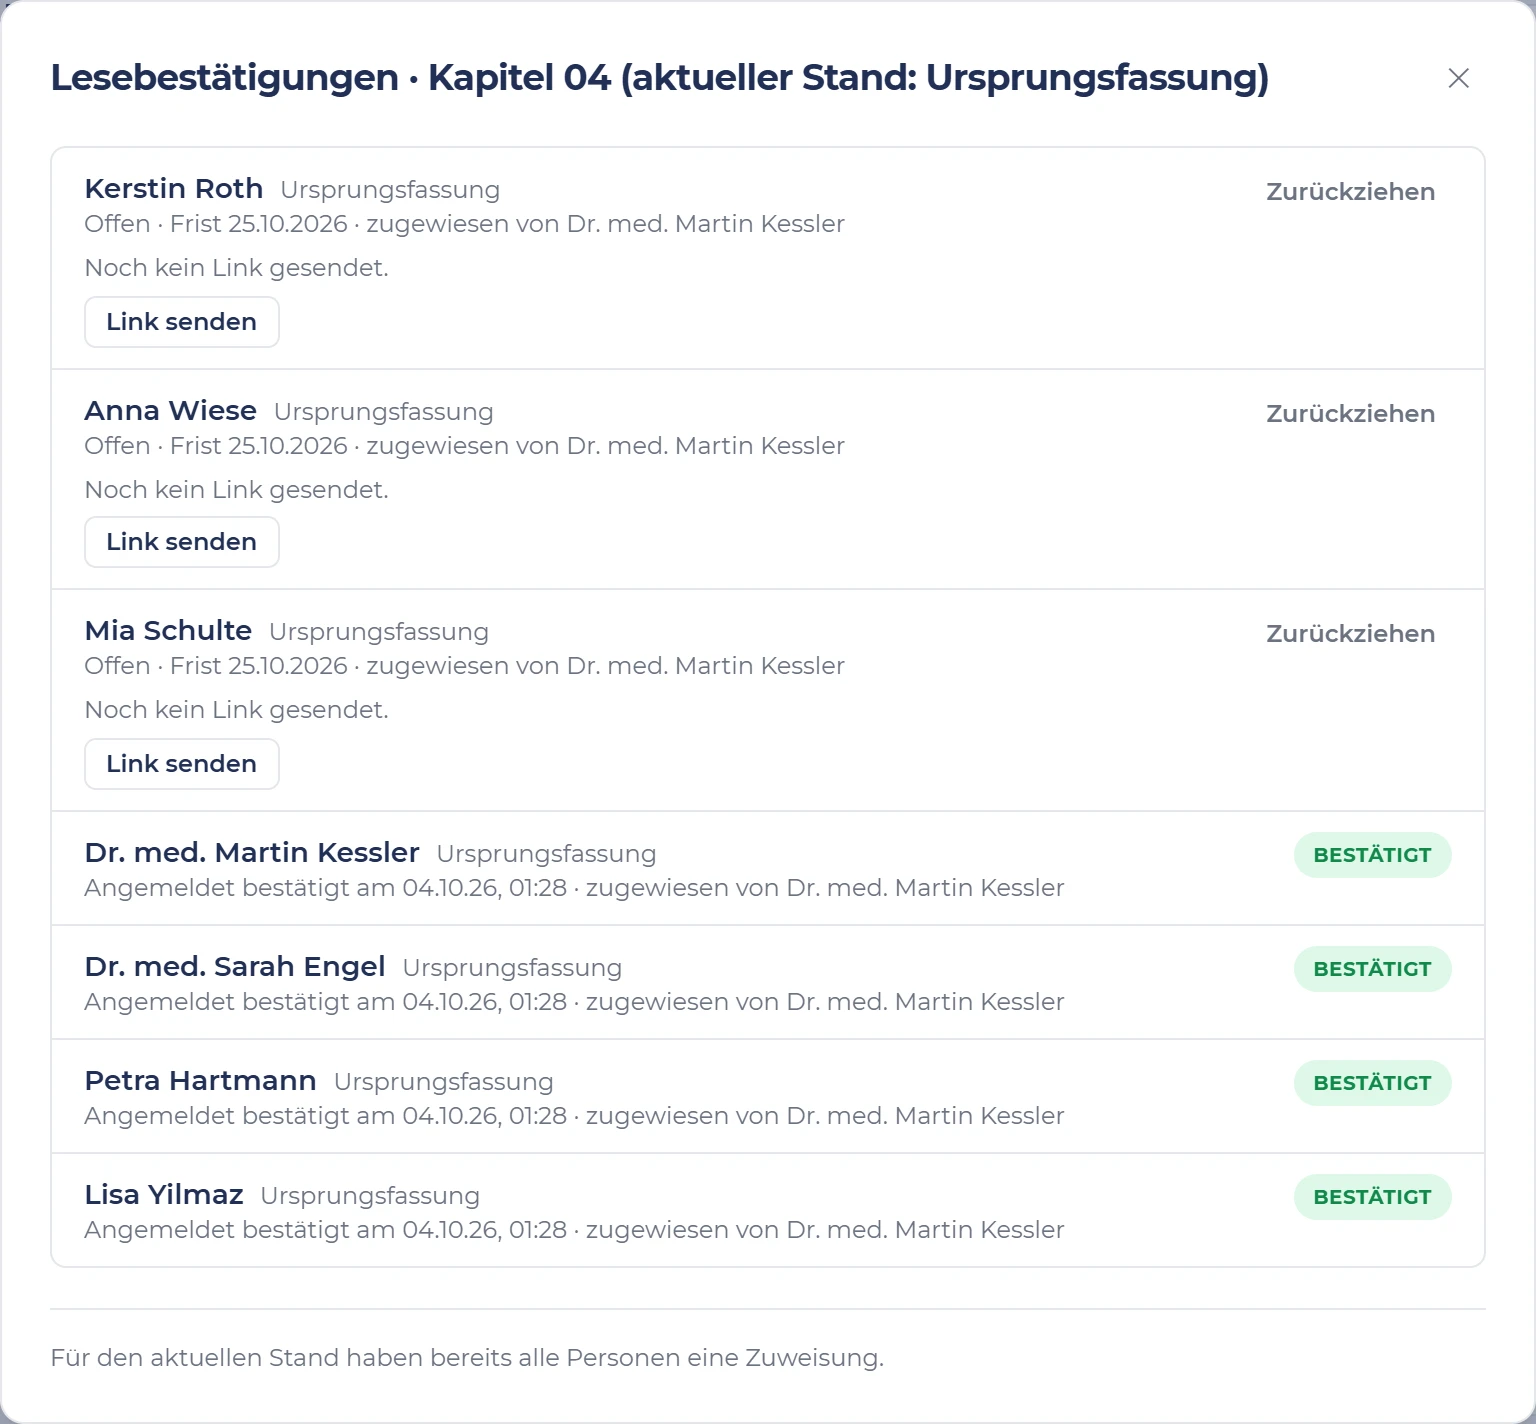Send link to Kerstin Roth
The width and height of the screenshot is (1536, 1424).
pos(182,322)
